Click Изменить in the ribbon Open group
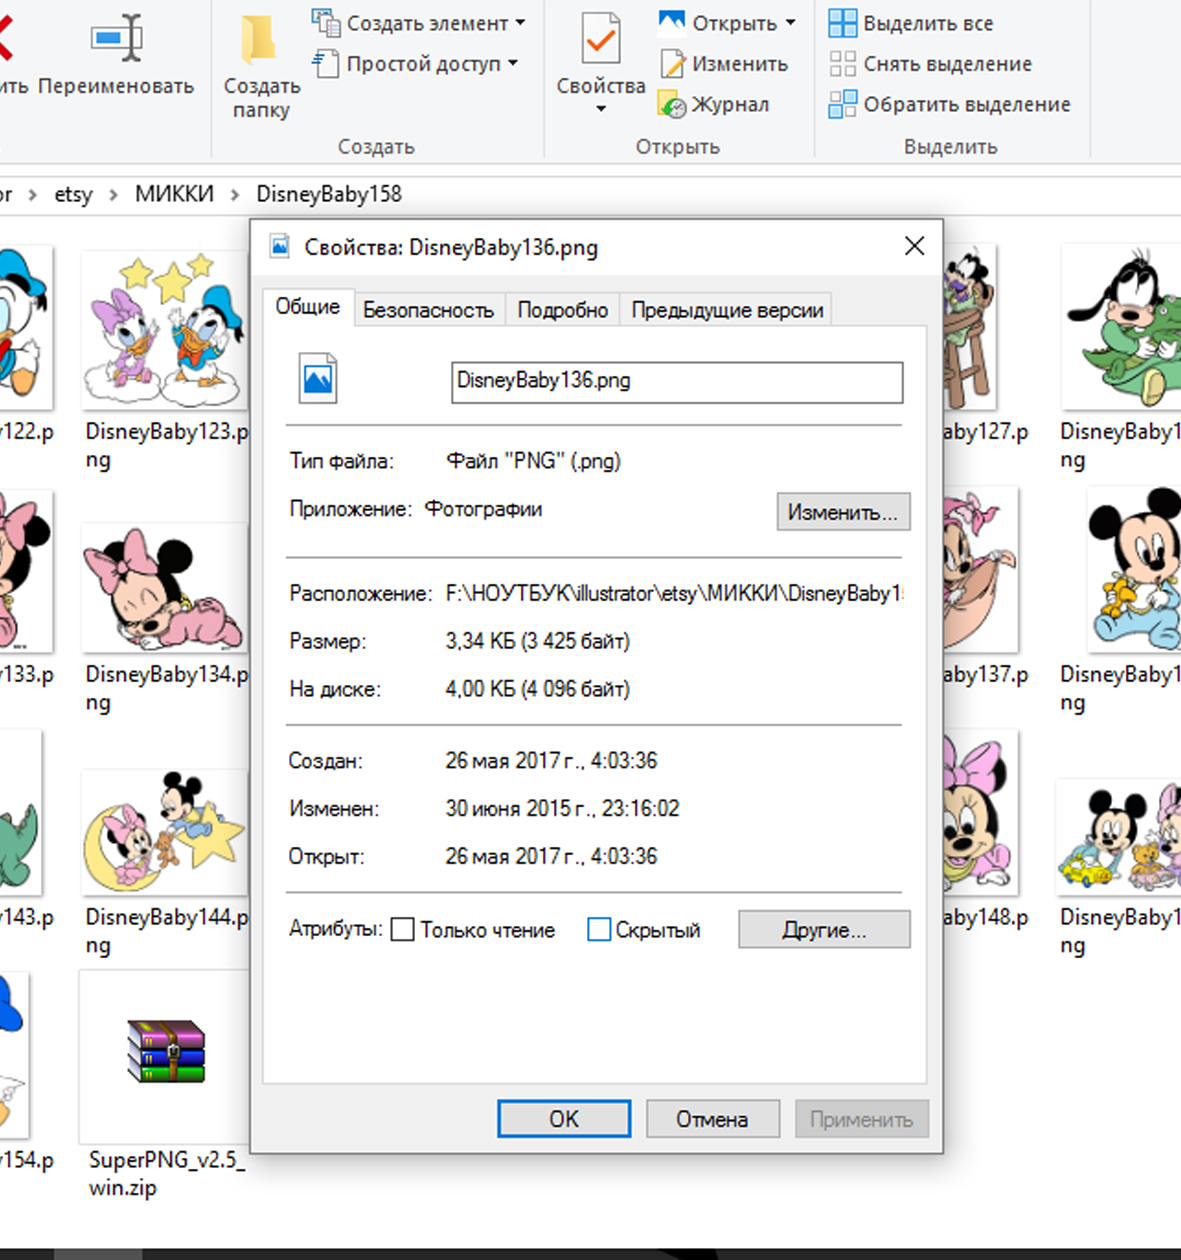Image resolution: width=1181 pixels, height=1260 pixels. click(x=724, y=64)
